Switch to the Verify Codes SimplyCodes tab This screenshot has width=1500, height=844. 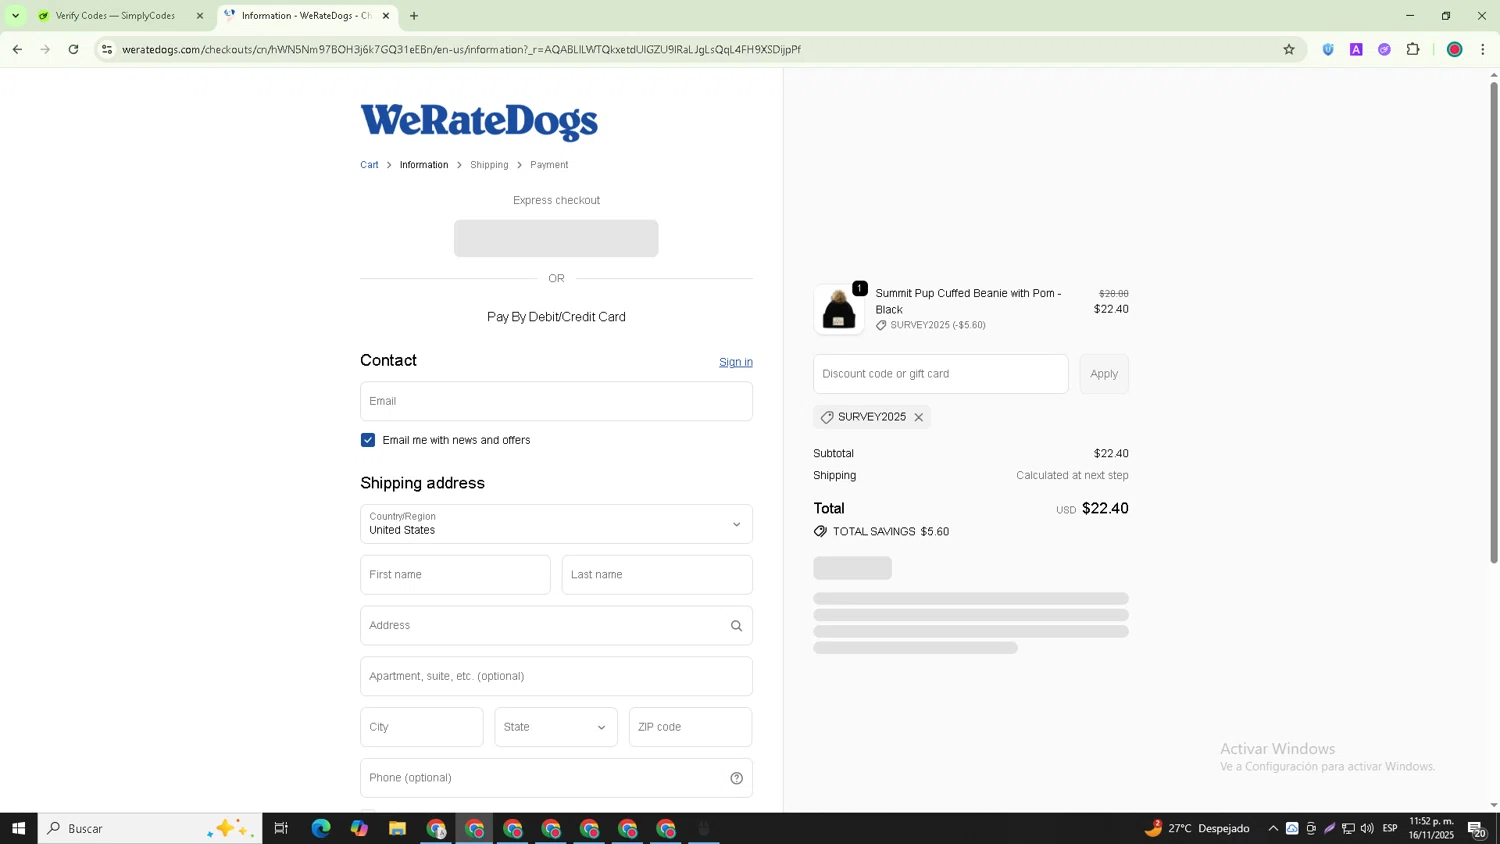tap(115, 16)
